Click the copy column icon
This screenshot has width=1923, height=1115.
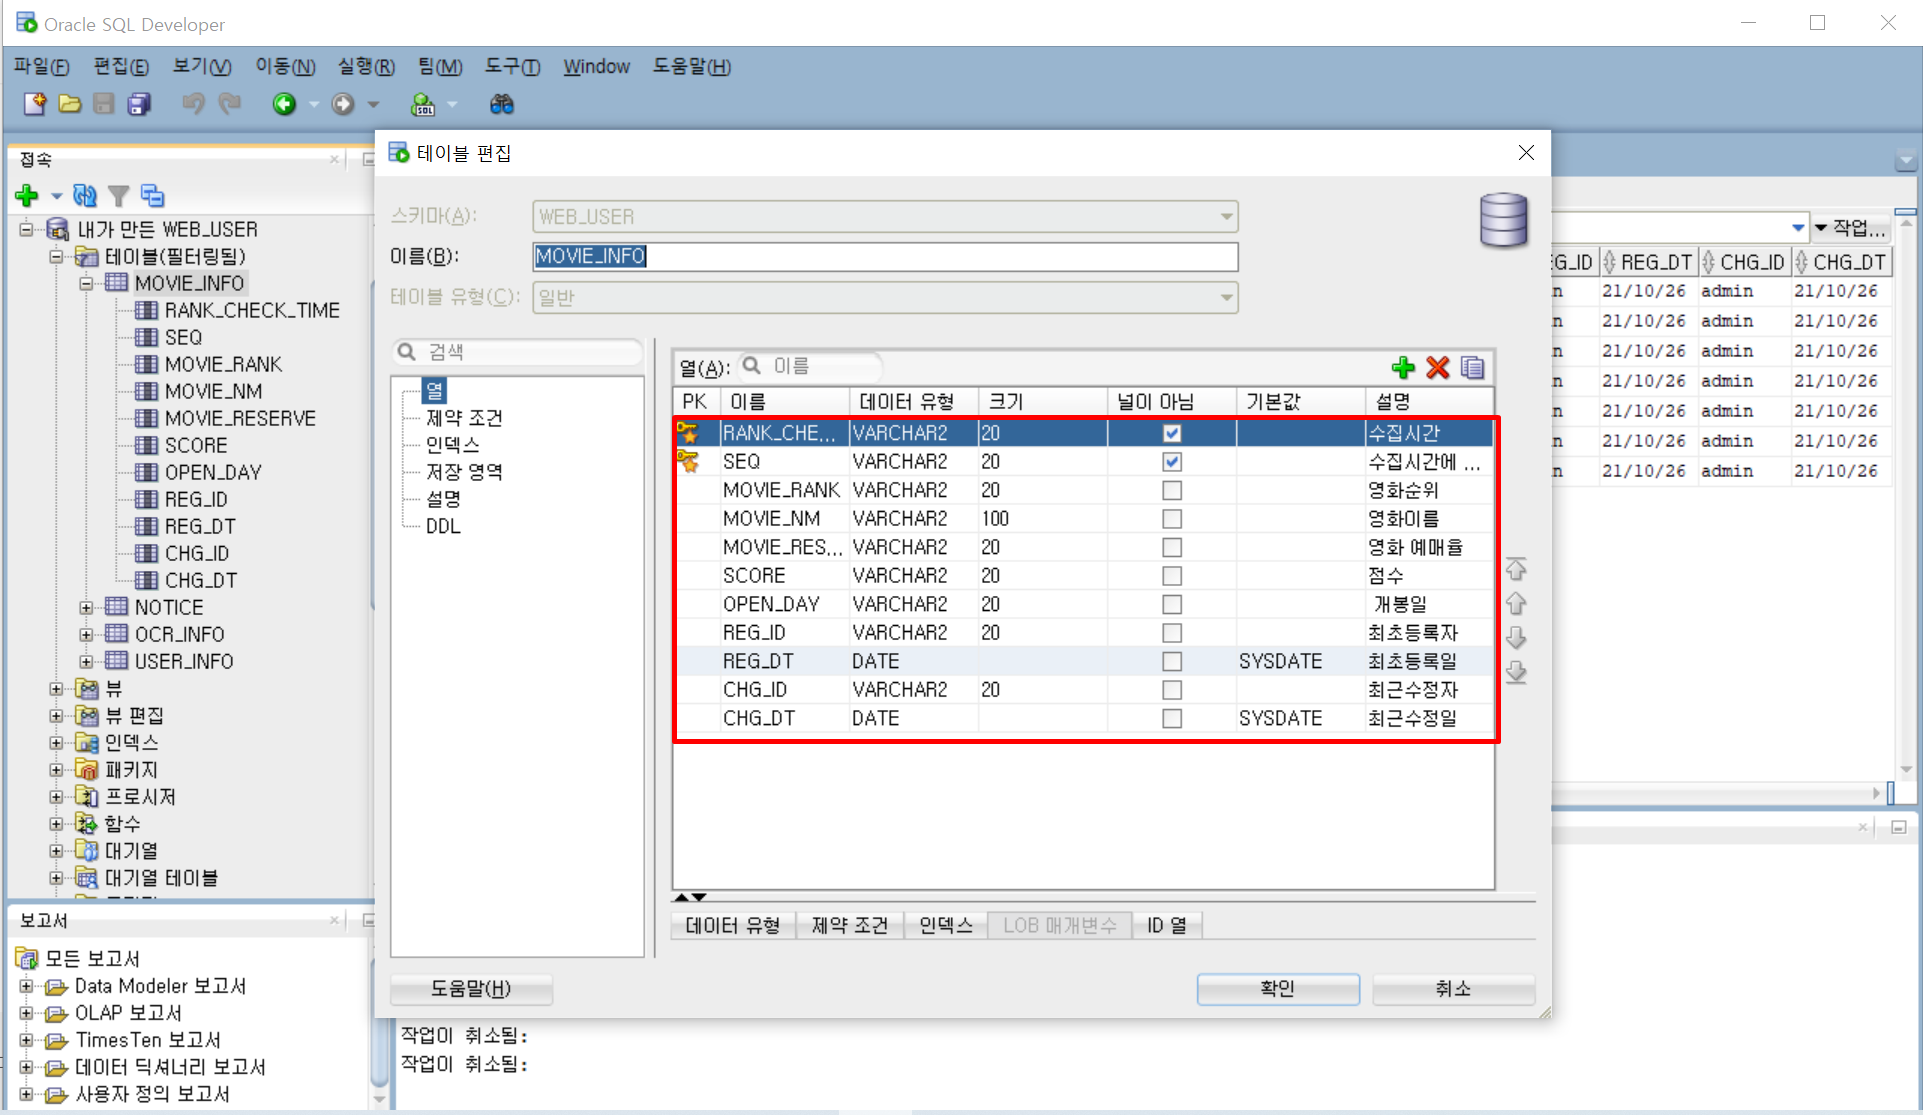pyautogui.click(x=1472, y=368)
